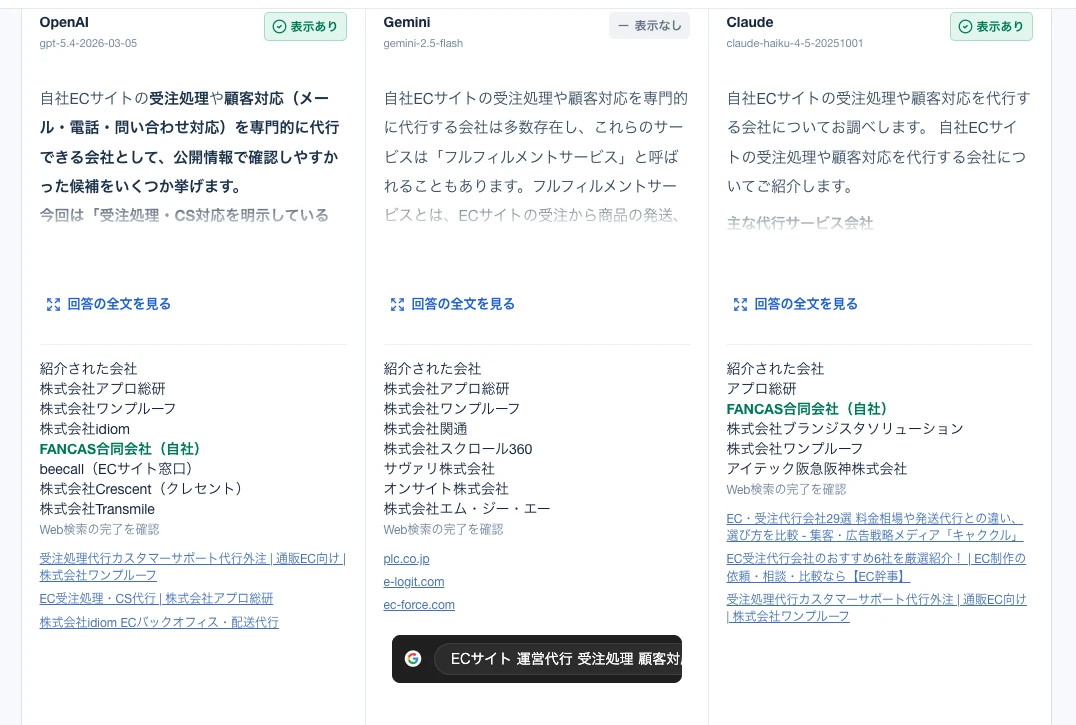
Task: Click the expand icon in Claude's 回答の全文を見る
Action: (x=740, y=305)
